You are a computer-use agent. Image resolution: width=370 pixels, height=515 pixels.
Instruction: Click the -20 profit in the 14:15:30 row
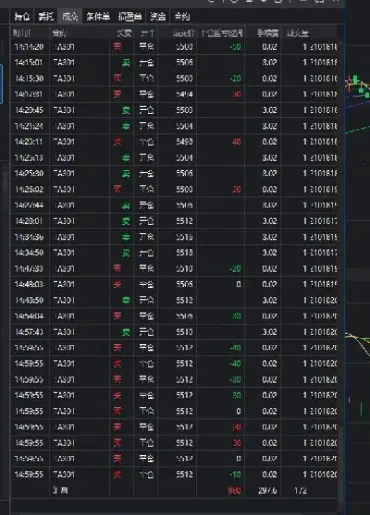pos(235,78)
